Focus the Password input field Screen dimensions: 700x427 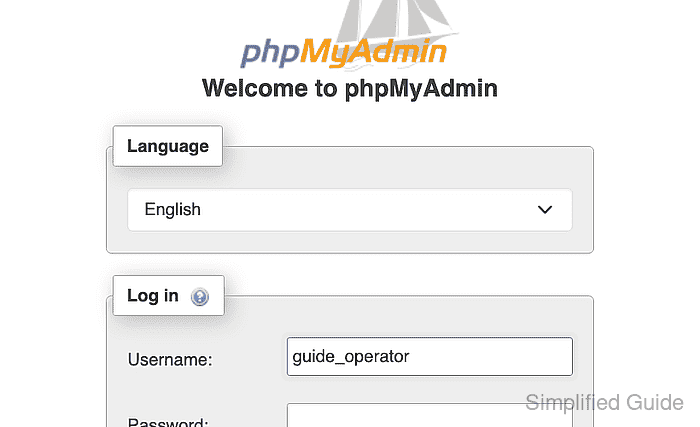tap(429, 415)
